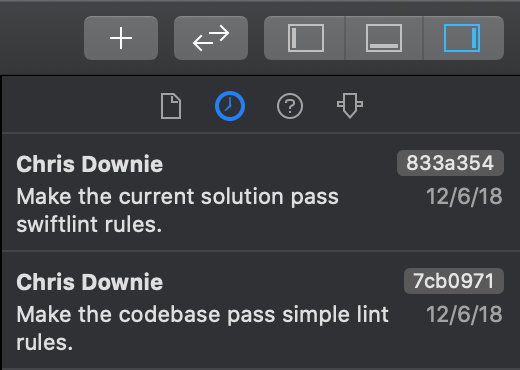This screenshot has width=520, height=370.
Task: Click the second commit's 12/6/18 date
Action: [464, 314]
